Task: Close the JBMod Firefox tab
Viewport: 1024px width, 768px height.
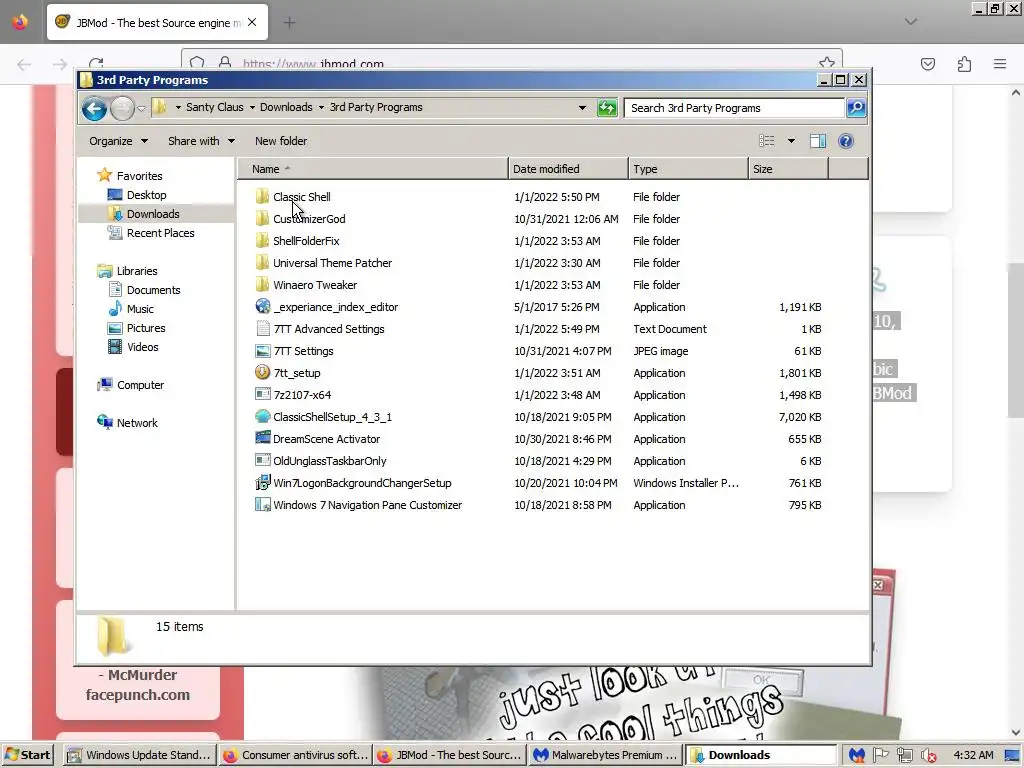Action: 252,22
